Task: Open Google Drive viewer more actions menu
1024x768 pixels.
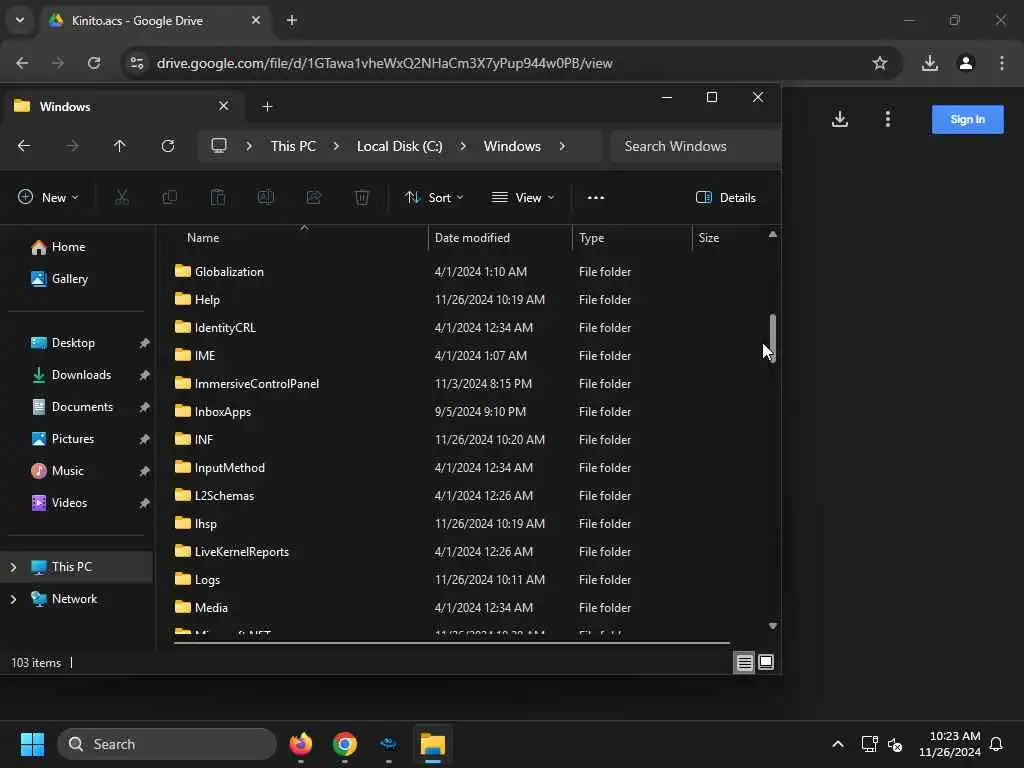Action: (888, 119)
